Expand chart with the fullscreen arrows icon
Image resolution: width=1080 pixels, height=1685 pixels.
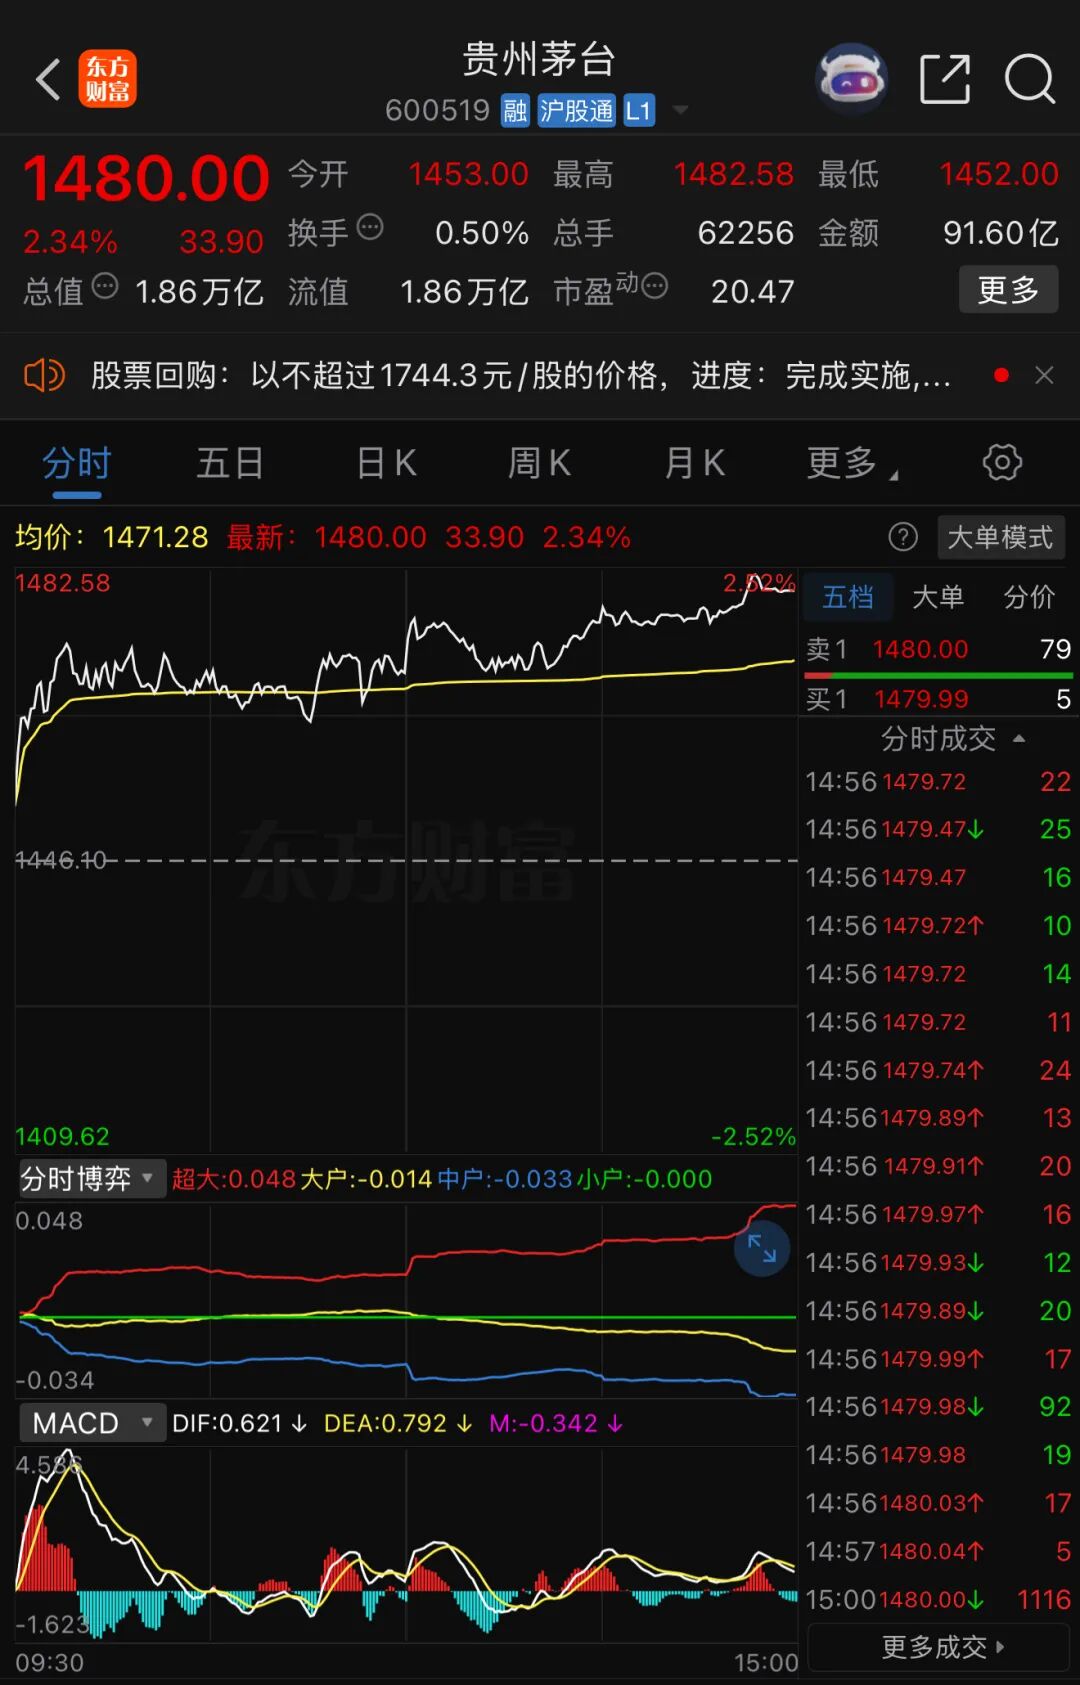762,1248
